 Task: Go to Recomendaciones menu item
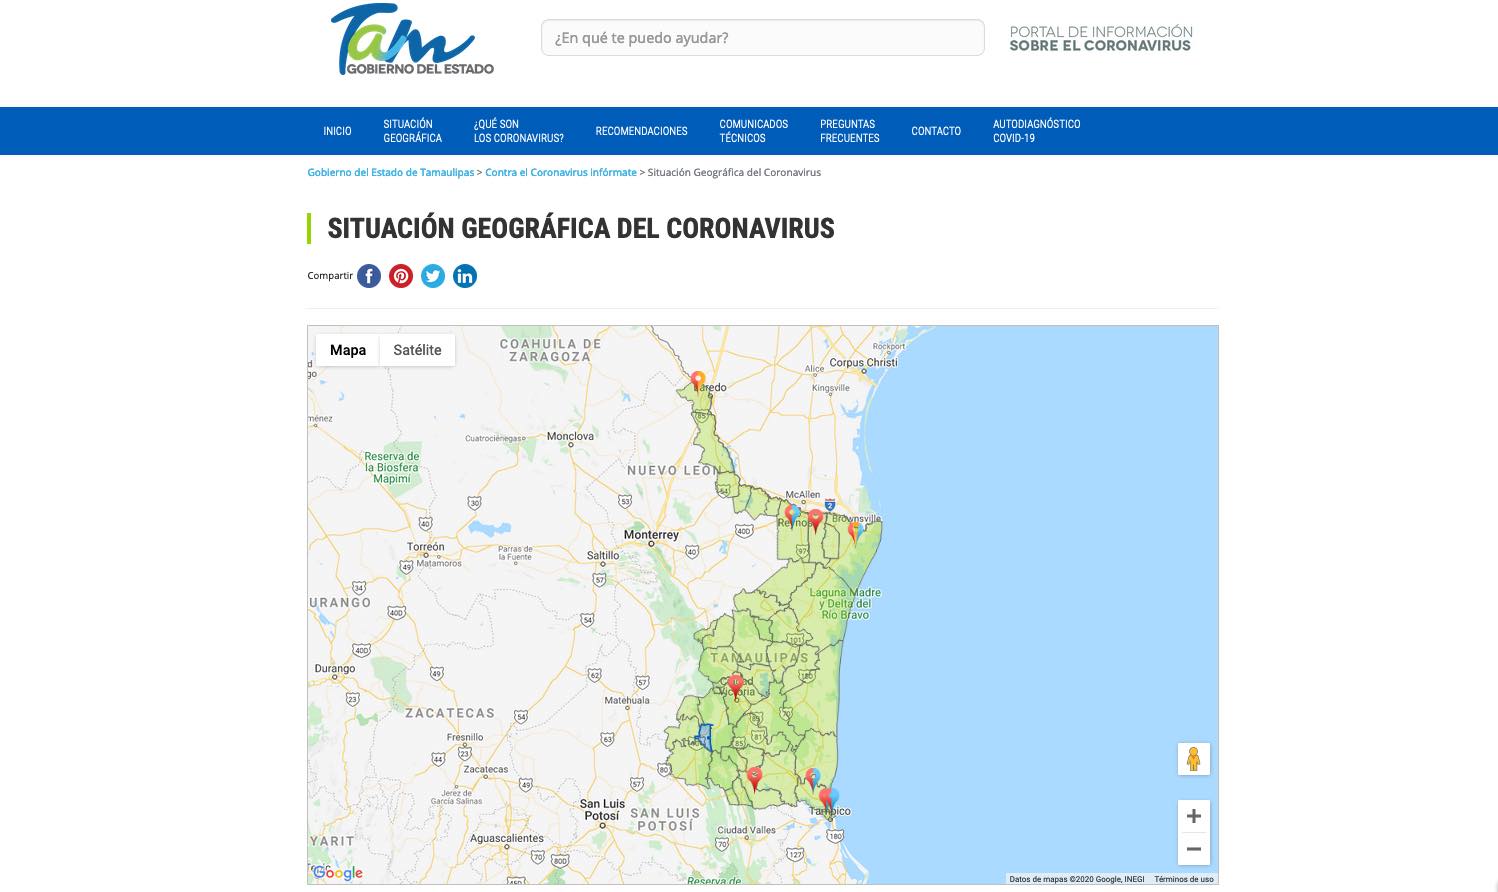pos(641,131)
